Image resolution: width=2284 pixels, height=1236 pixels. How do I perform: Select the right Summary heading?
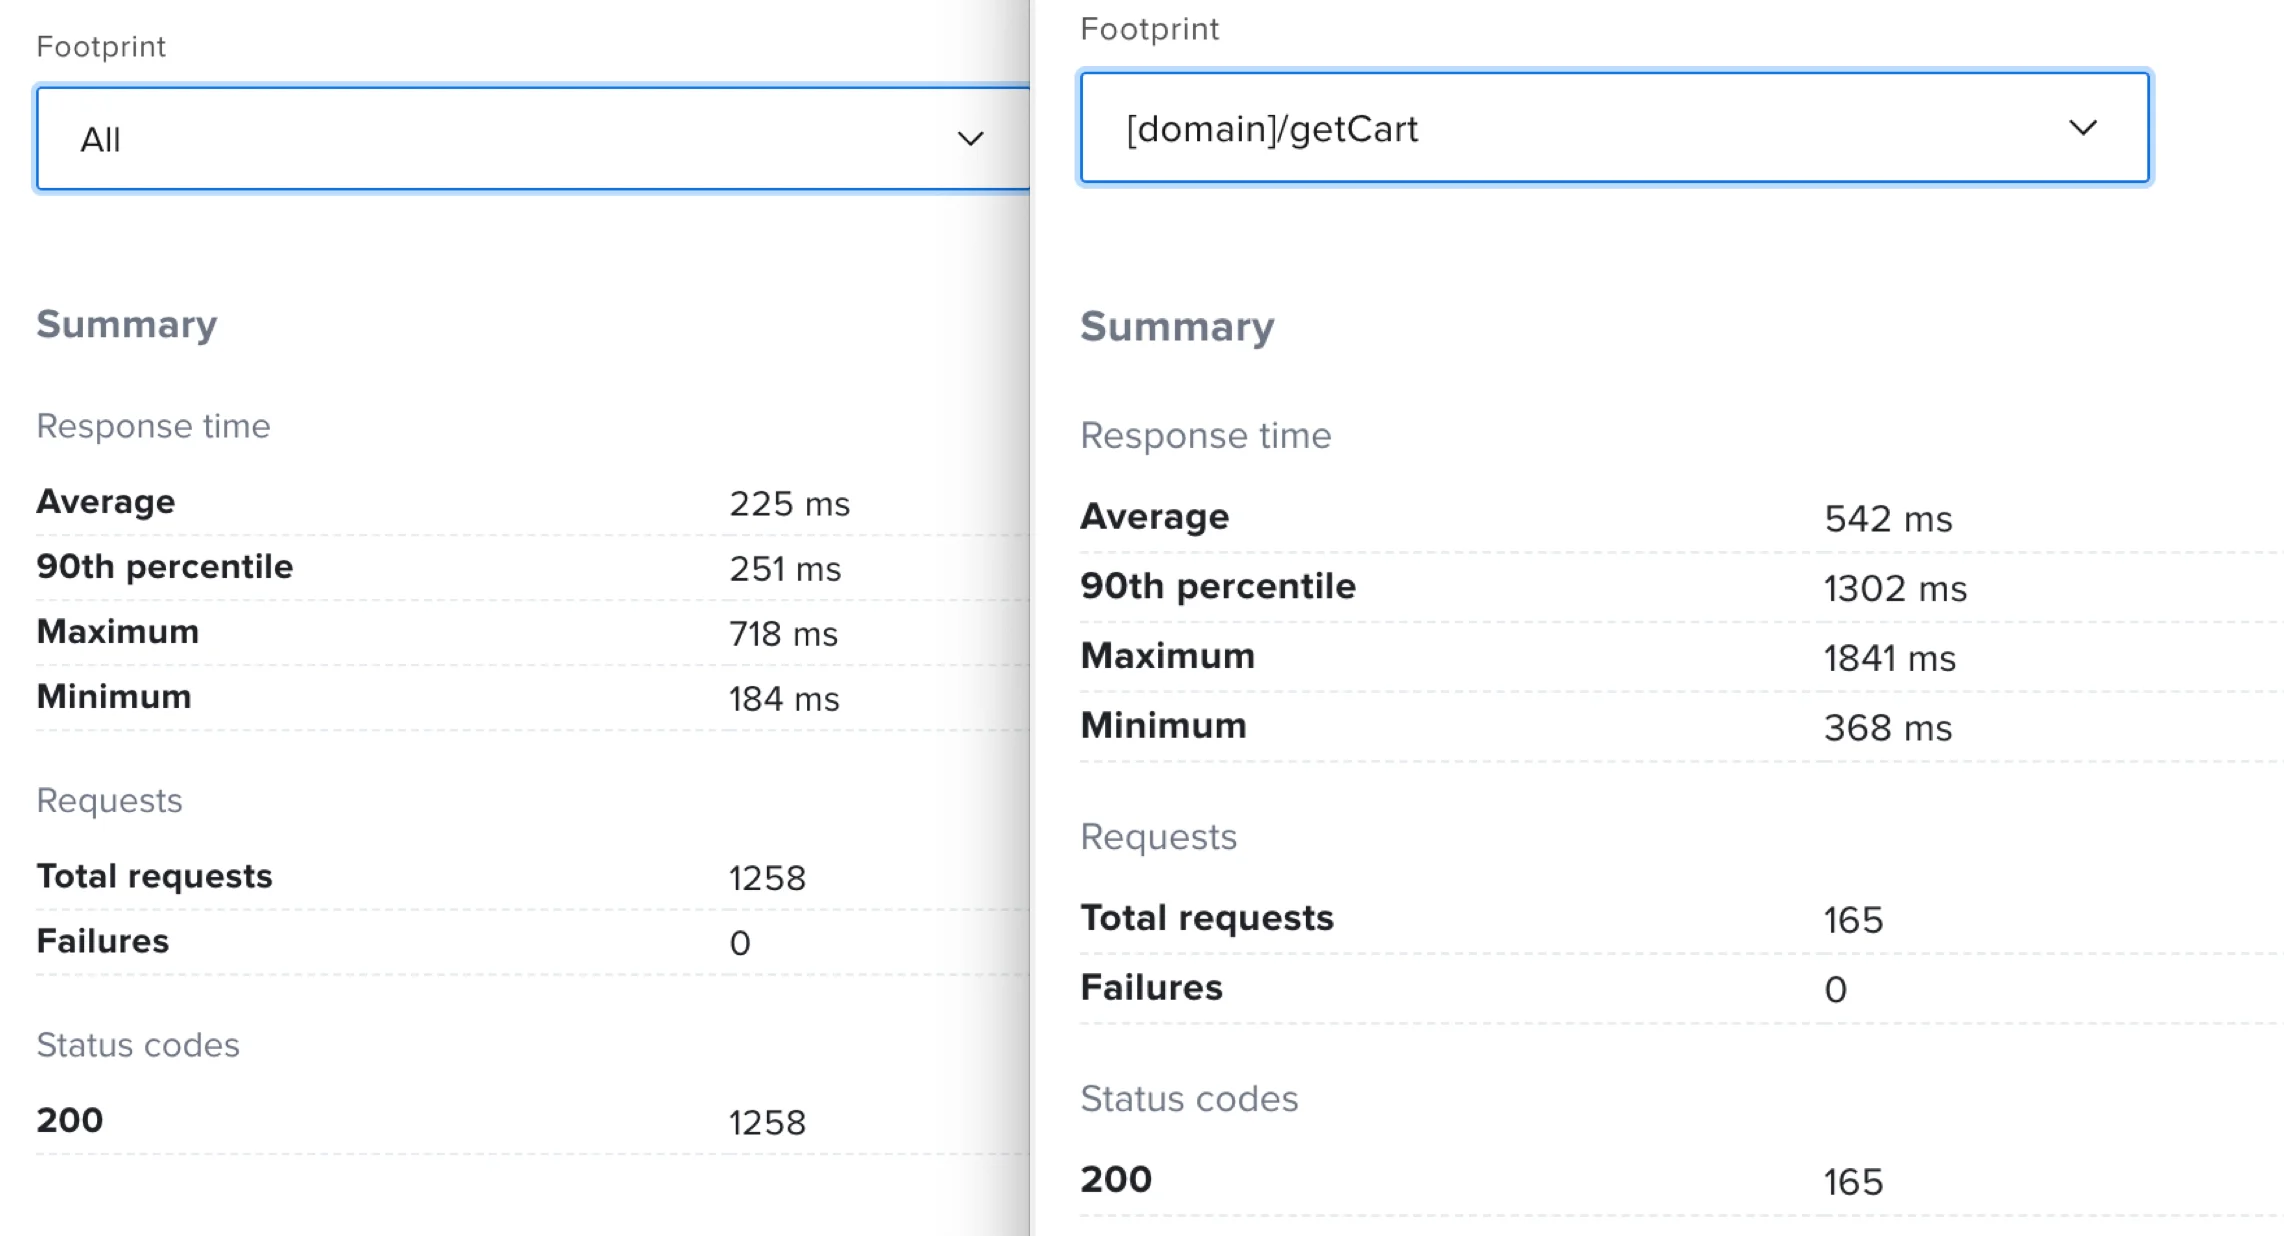[1177, 327]
